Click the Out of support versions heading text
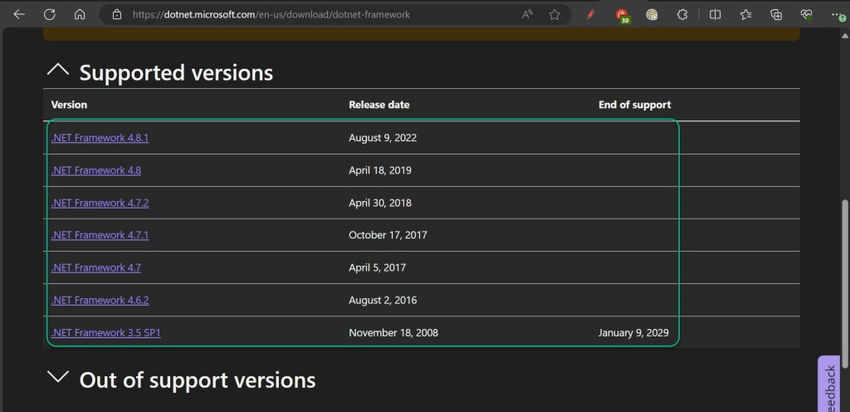The height and width of the screenshot is (412, 850). point(197,380)
